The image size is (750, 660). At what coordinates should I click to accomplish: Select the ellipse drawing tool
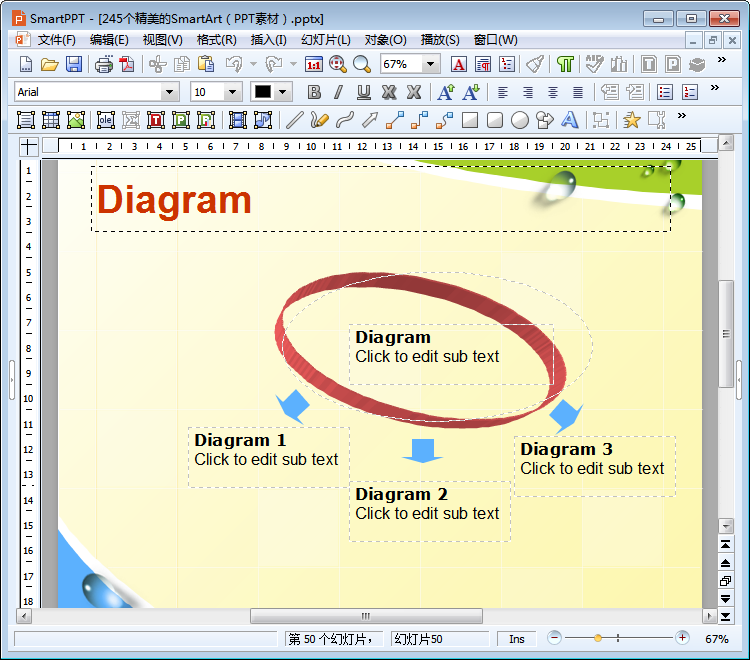[x=520, y=120]
